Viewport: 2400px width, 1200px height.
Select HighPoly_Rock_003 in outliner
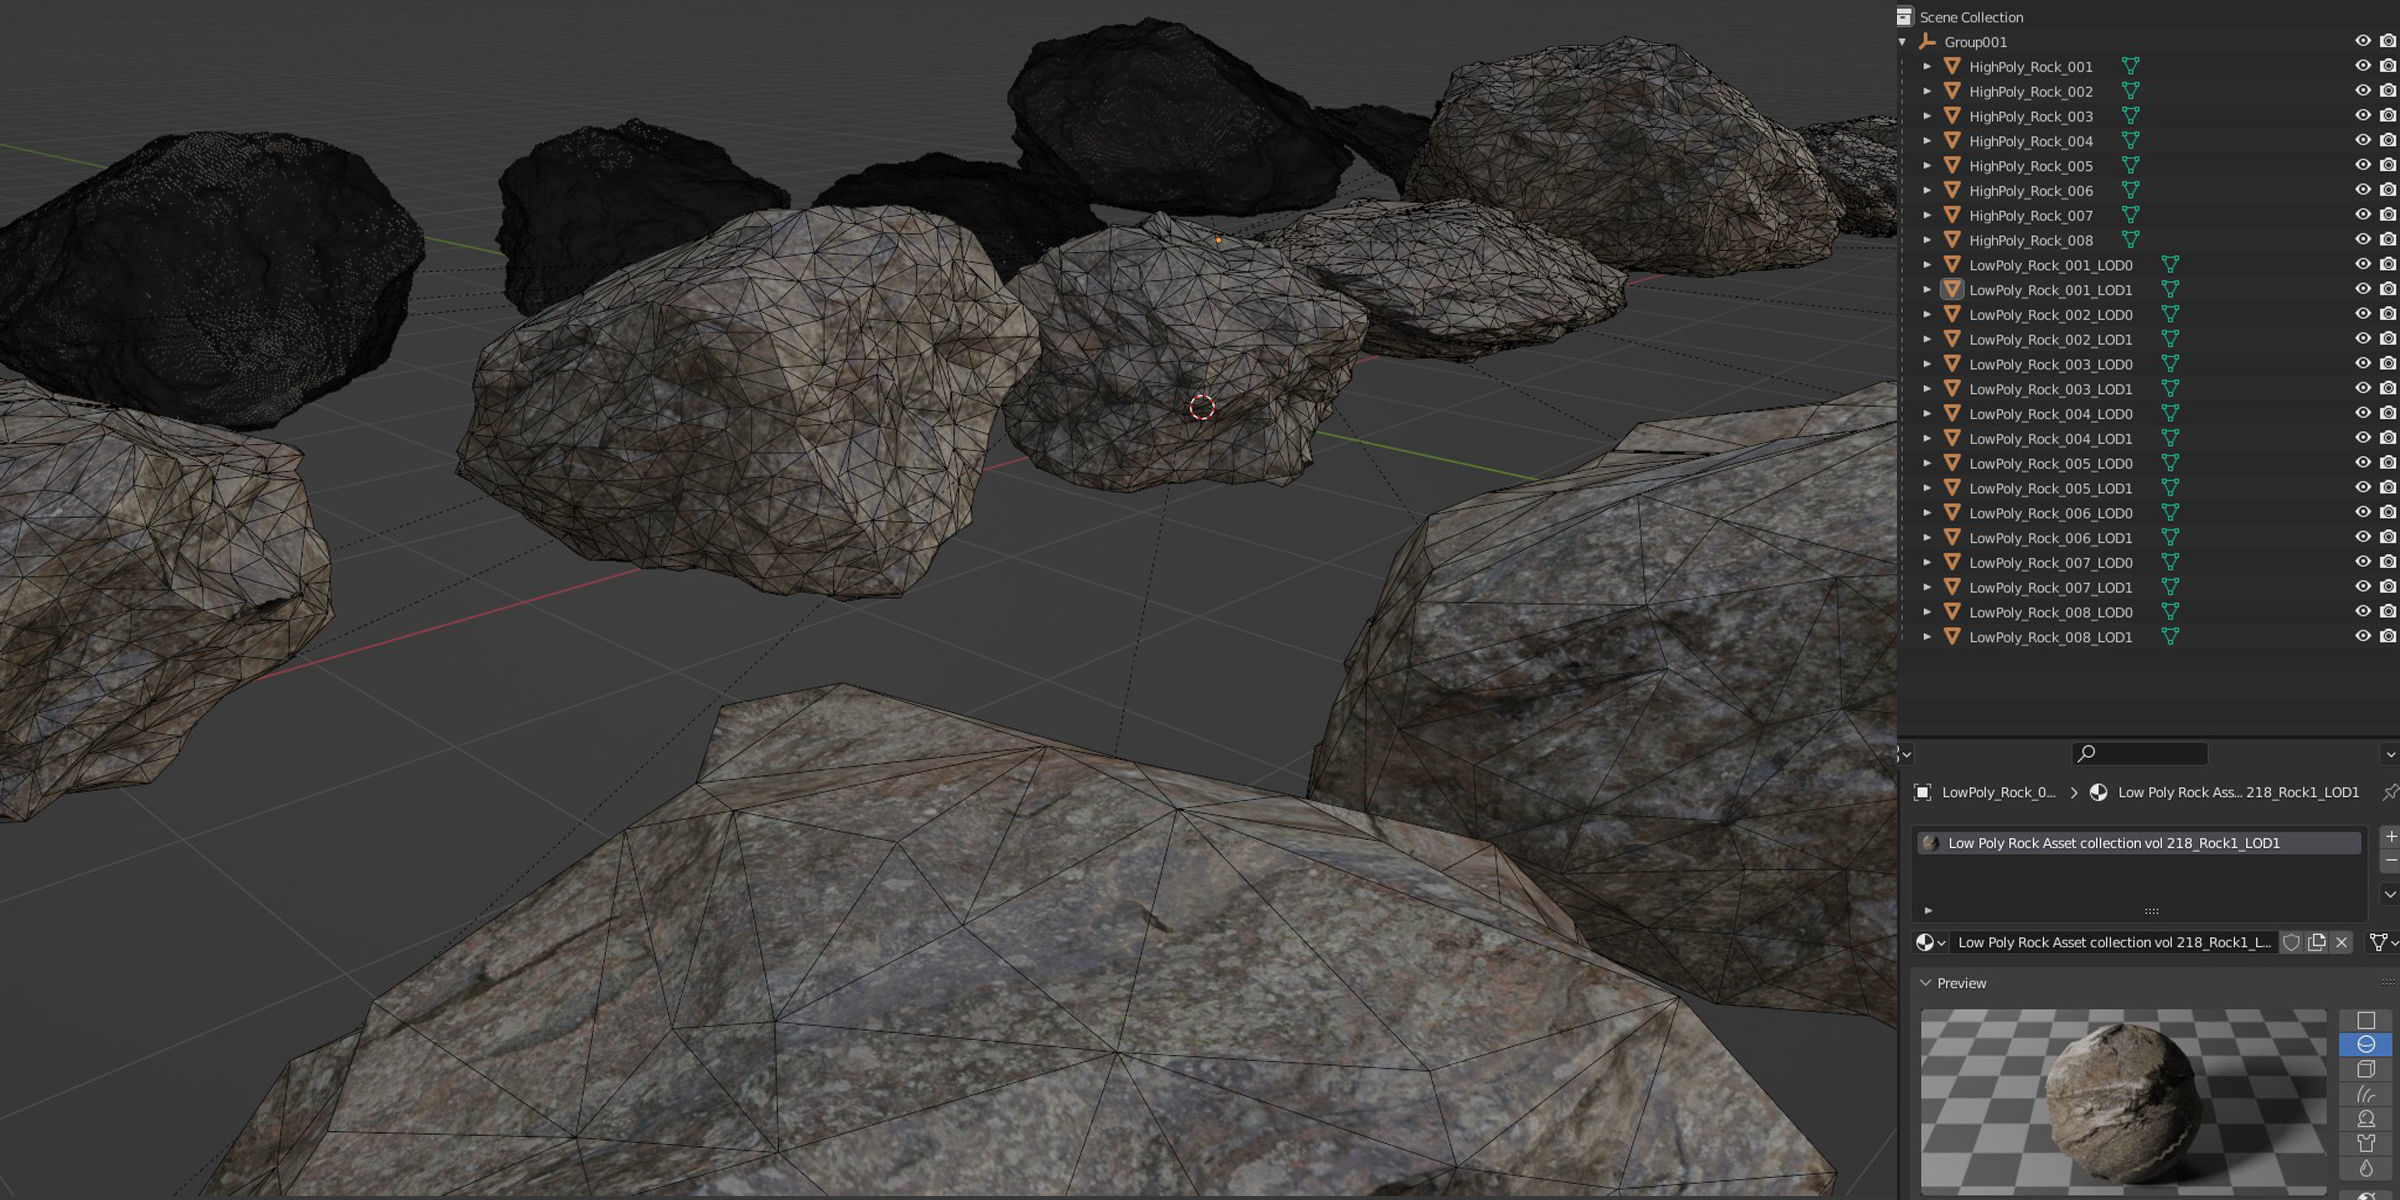[2031, 116]
